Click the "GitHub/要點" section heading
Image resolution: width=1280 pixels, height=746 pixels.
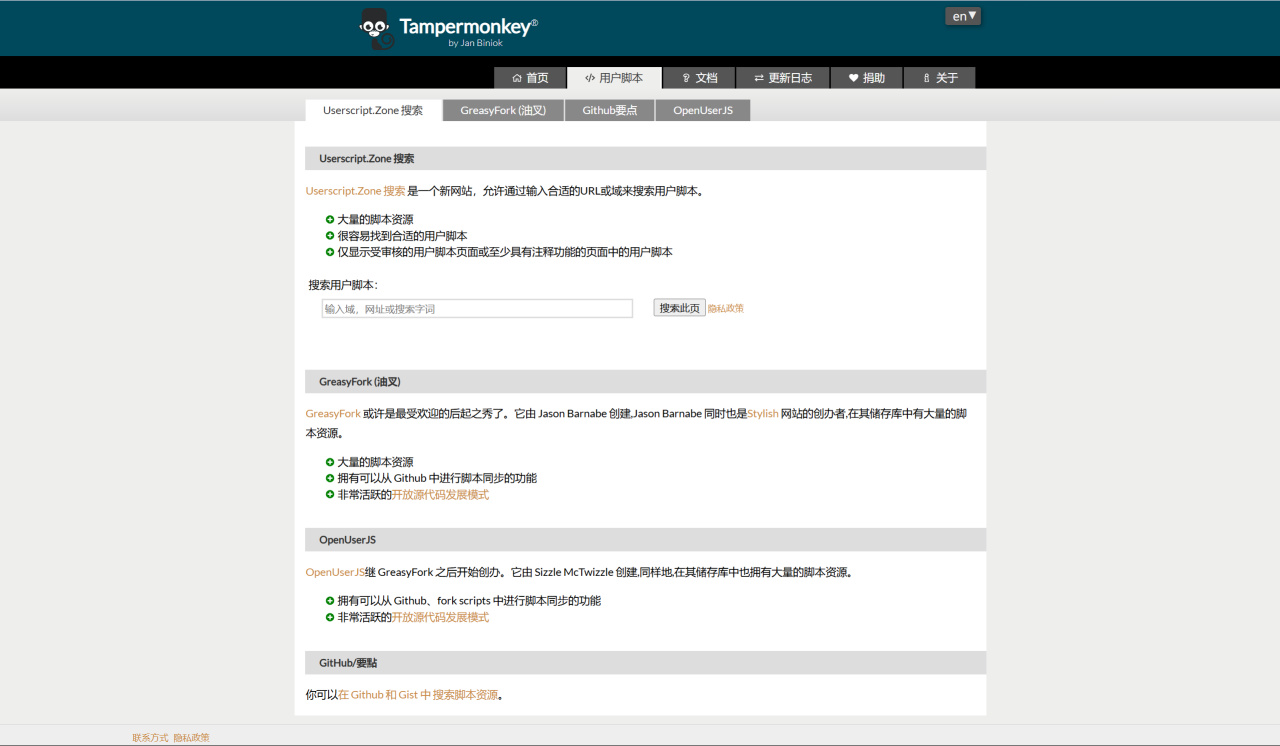[646, 663]
